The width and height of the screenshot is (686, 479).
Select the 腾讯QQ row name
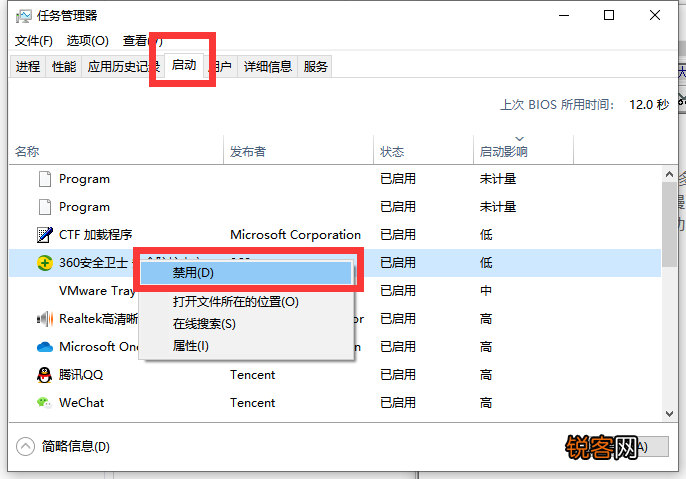tap(81, 375)
